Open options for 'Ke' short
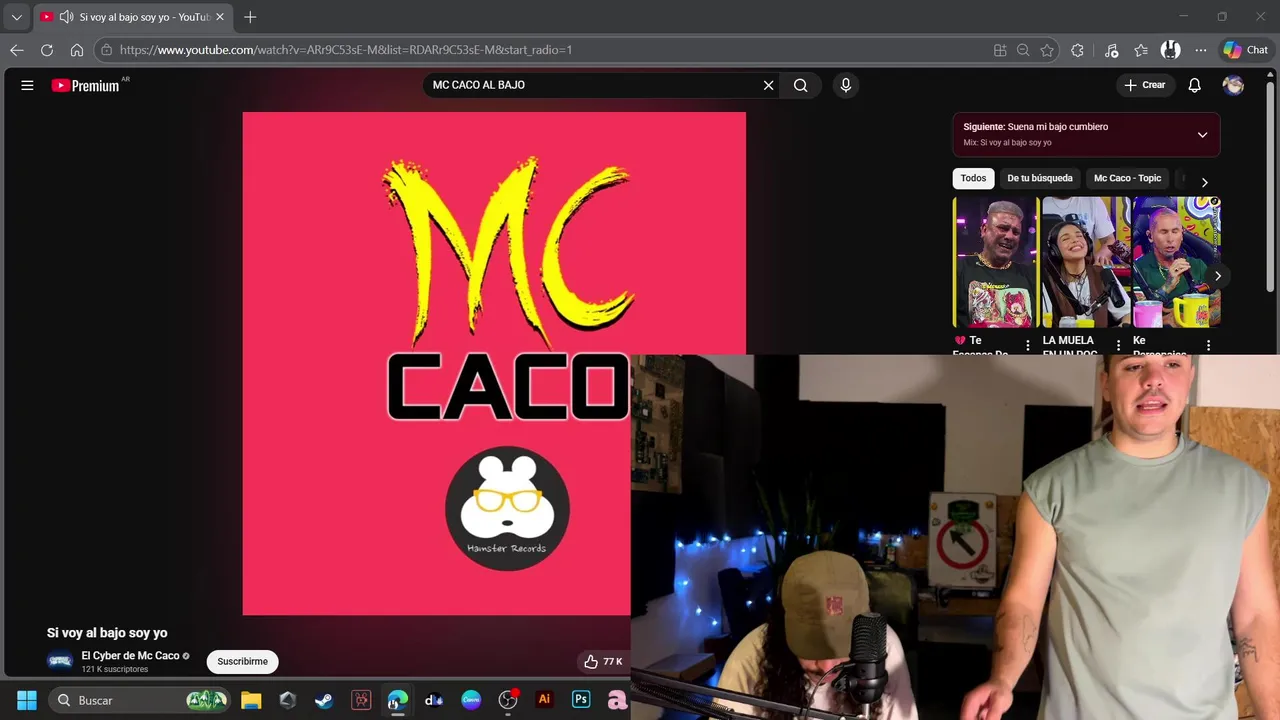Viewport: 1280px width, 720px height. pyautogui.click(x=1208, y=345)
